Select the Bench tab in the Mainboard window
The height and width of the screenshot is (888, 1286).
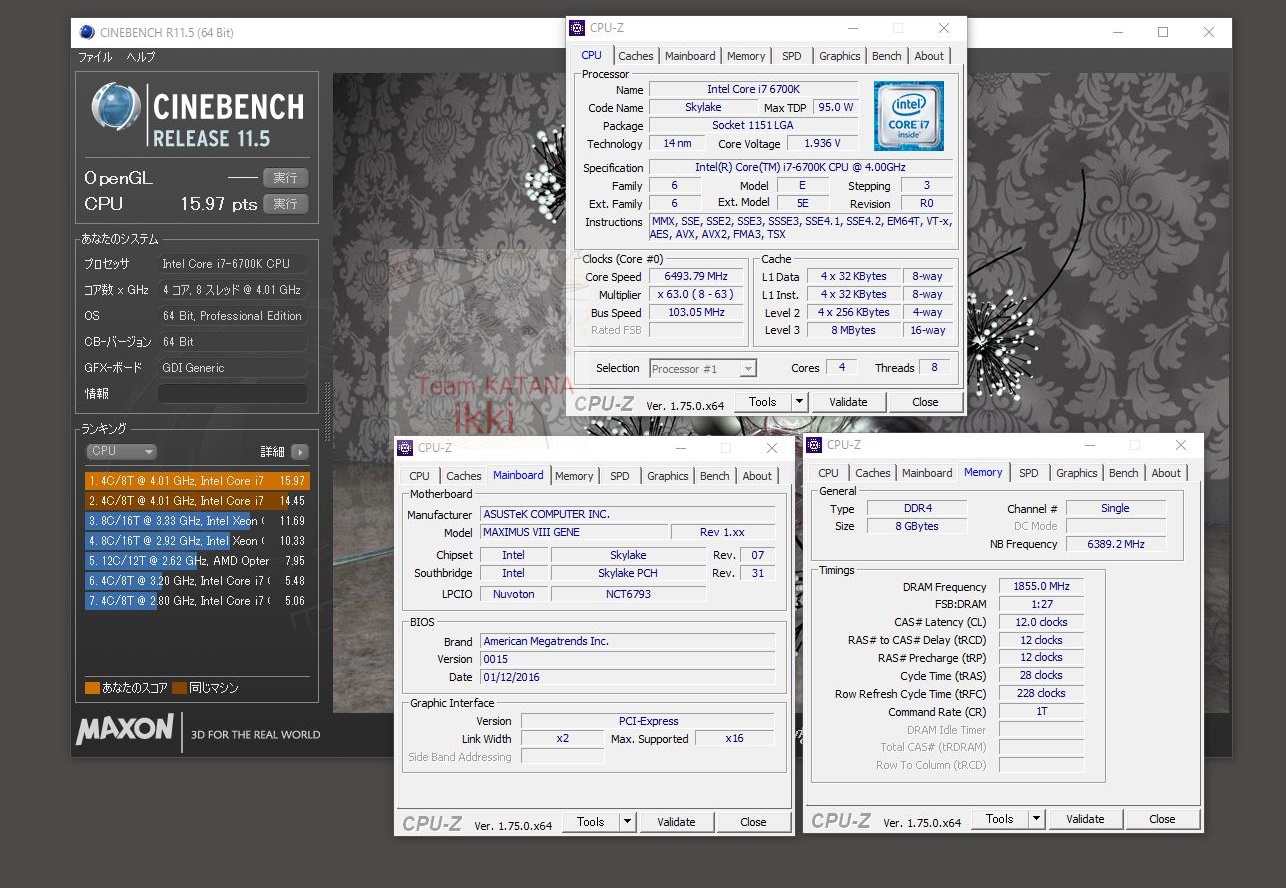714,476
